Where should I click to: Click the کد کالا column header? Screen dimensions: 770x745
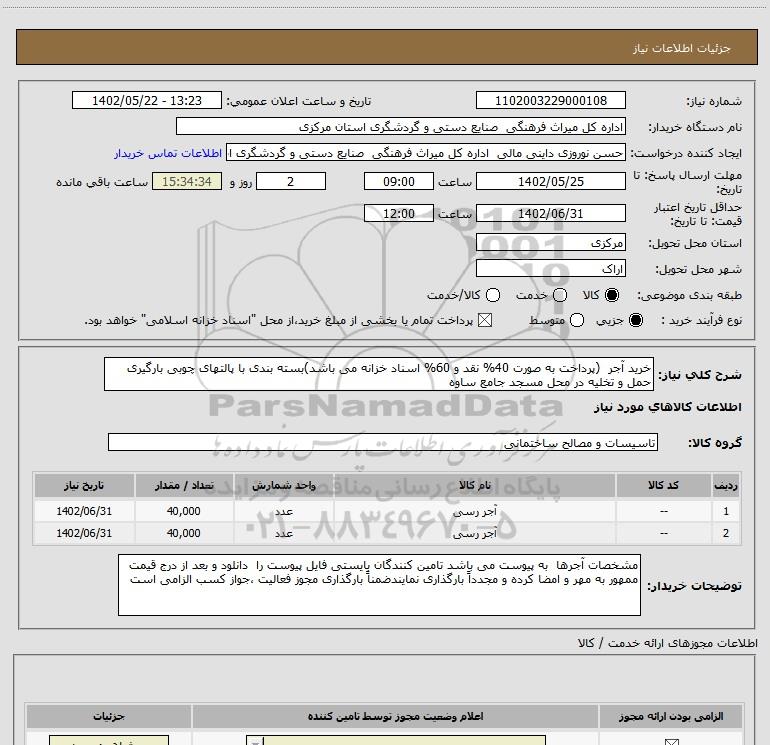(663, 485)
